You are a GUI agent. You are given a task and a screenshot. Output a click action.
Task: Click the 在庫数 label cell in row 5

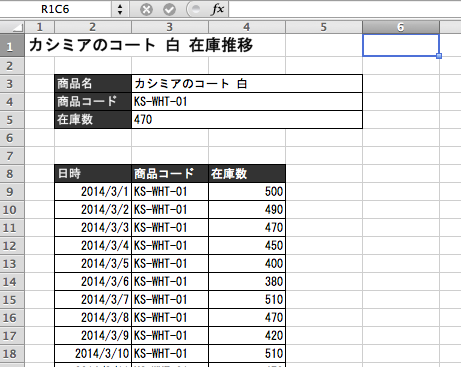pyautogui.click(x=93, y=120)
